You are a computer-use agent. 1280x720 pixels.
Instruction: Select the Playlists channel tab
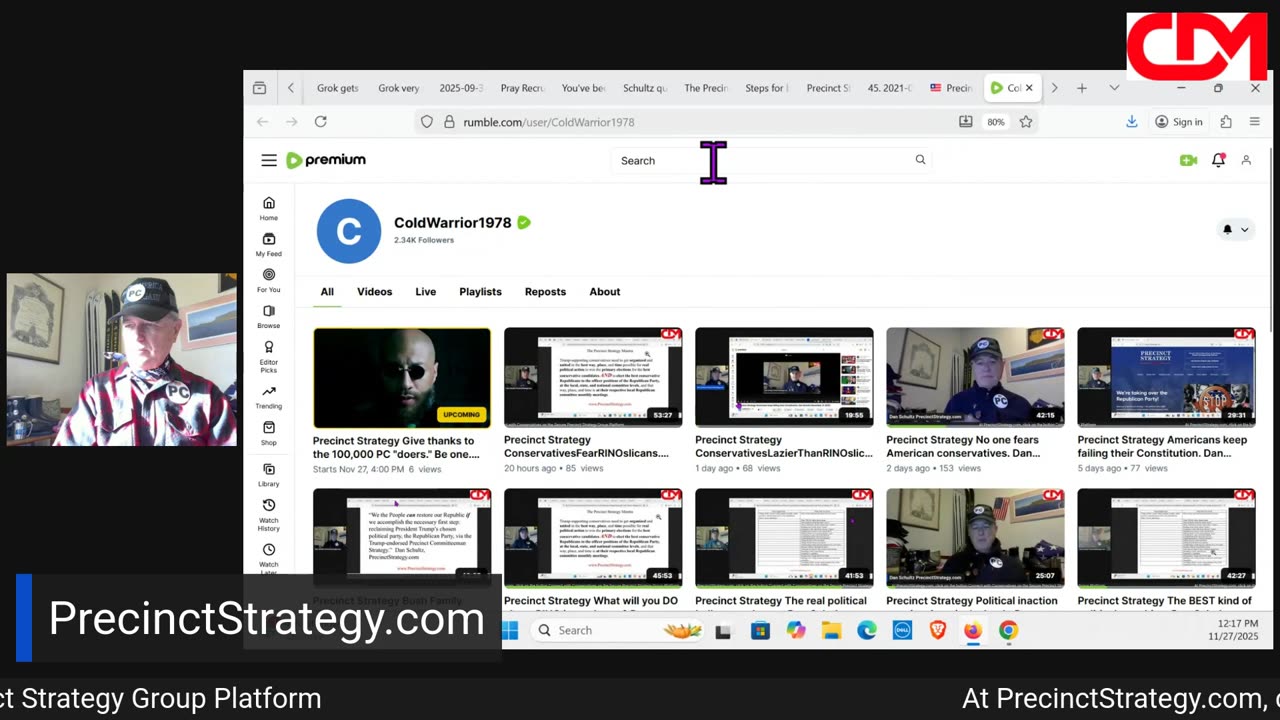480,292
